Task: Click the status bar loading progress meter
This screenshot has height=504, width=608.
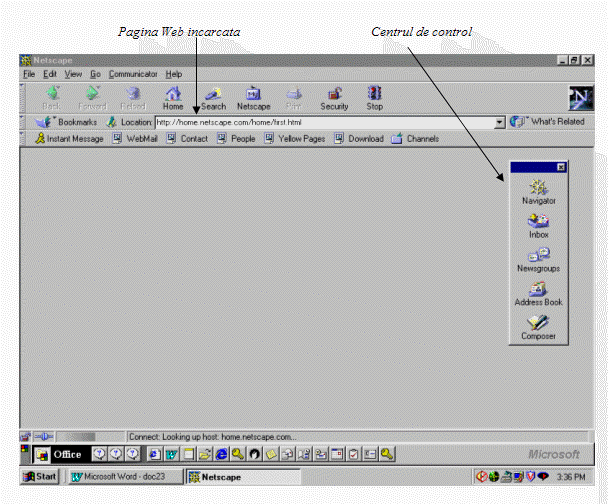Action: 91,437
